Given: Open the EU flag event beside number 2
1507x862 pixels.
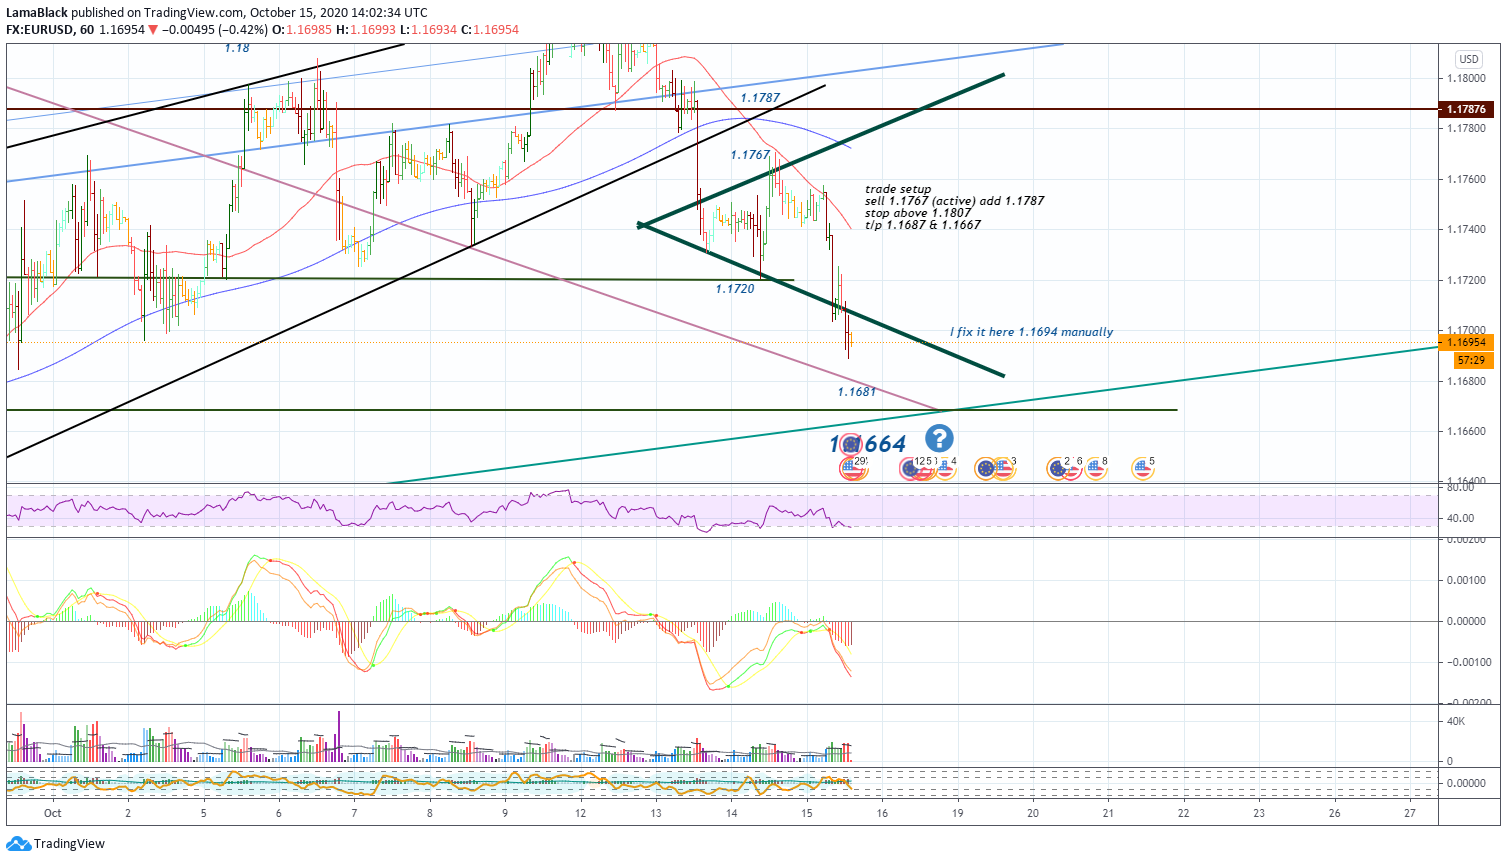Looking at the screenshot, I should tap(1057, 467).
